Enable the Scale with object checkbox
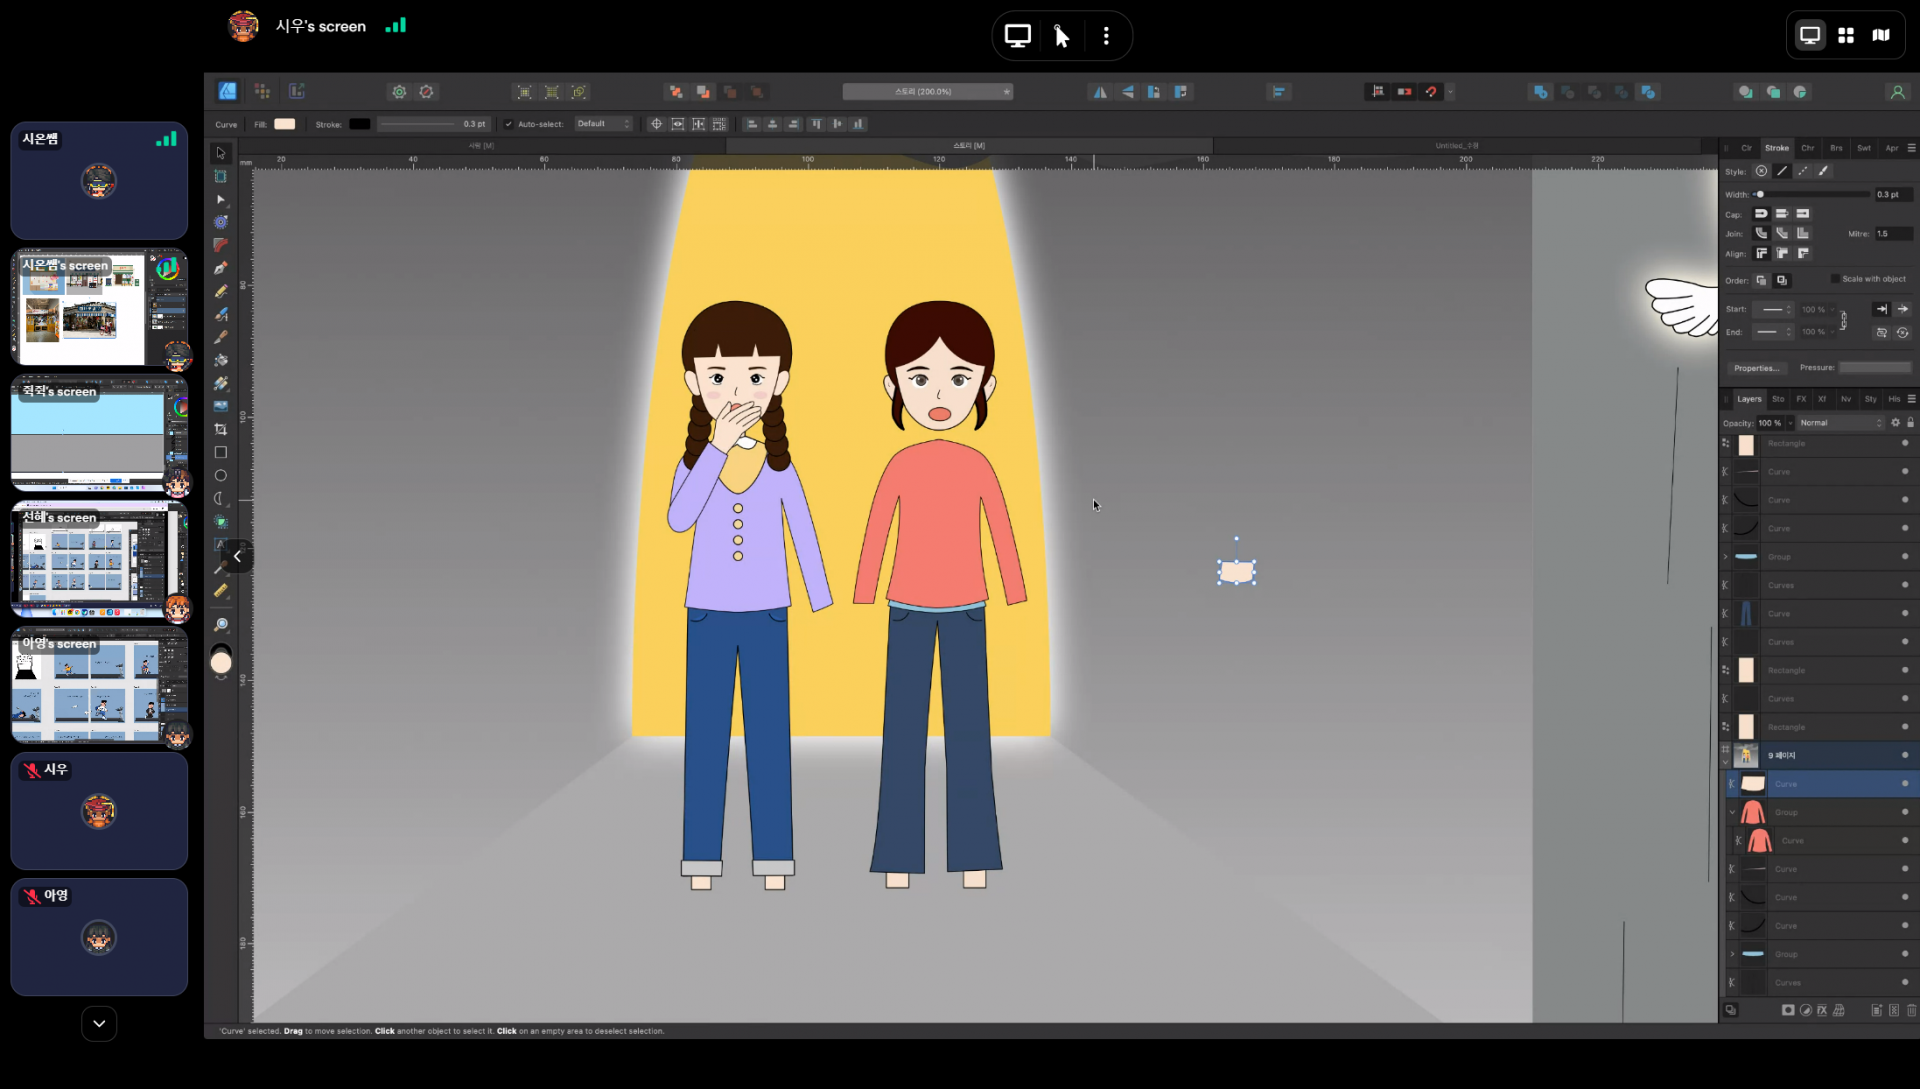The image size is (1920, 1089). 1835,279
